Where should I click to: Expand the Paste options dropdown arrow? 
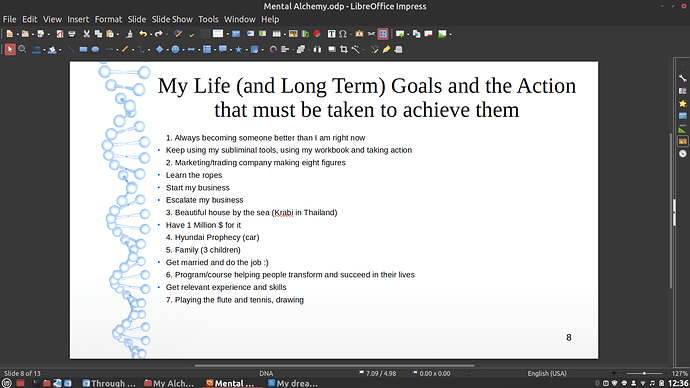pyautogui.click(x=117, y=34)
